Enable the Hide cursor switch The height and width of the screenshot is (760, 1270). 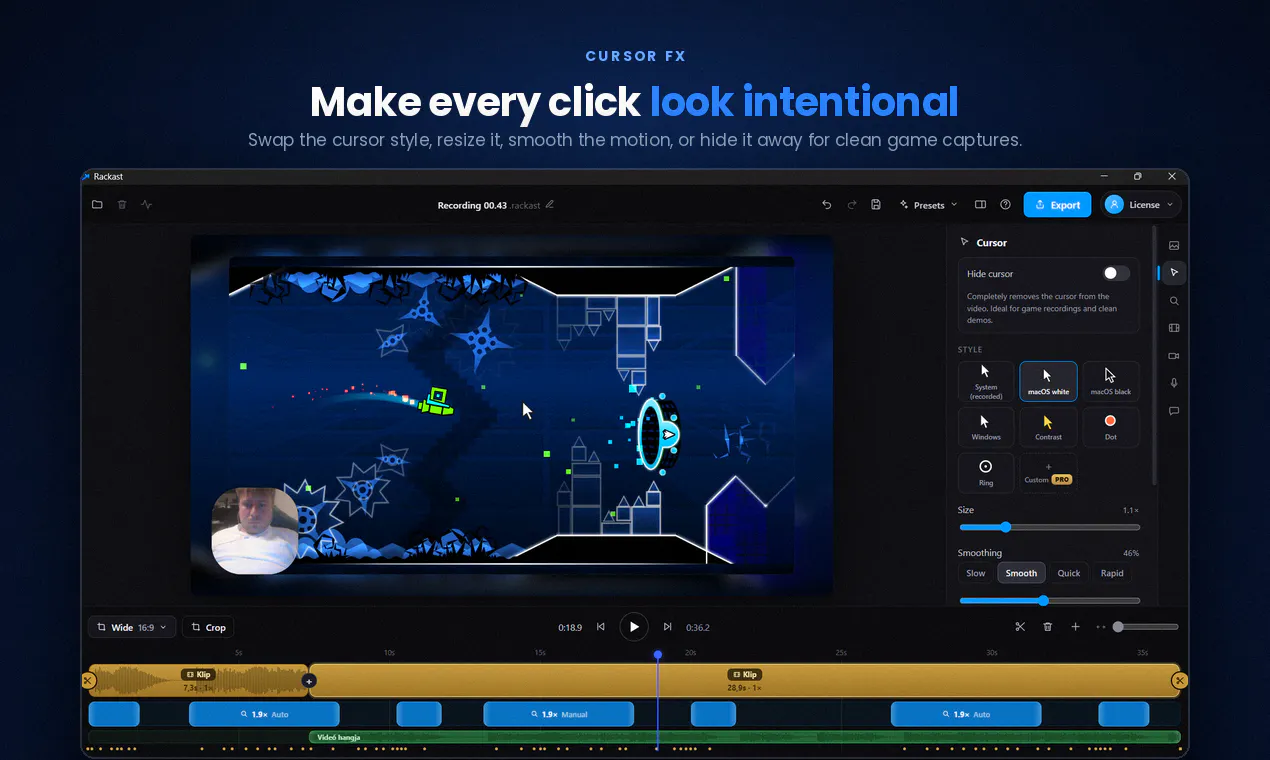click(1116, 273)
